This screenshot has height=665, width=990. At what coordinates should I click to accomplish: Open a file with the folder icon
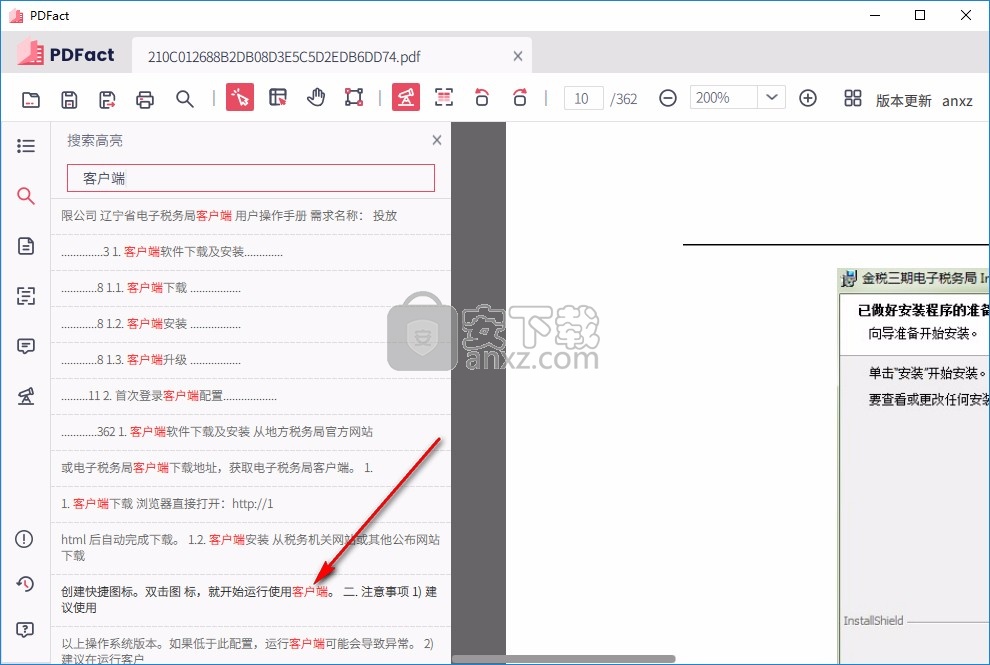[30, 99]
